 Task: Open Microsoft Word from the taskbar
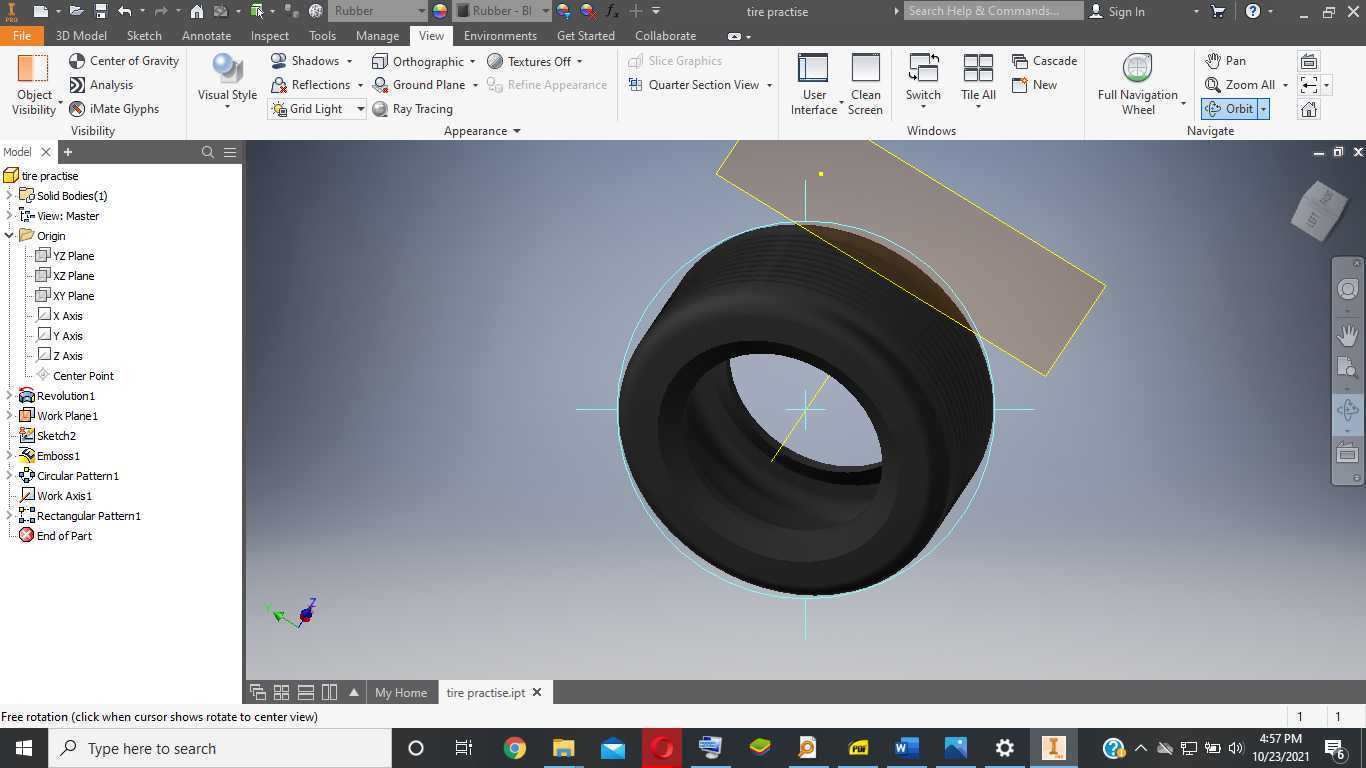pos(906,748)
